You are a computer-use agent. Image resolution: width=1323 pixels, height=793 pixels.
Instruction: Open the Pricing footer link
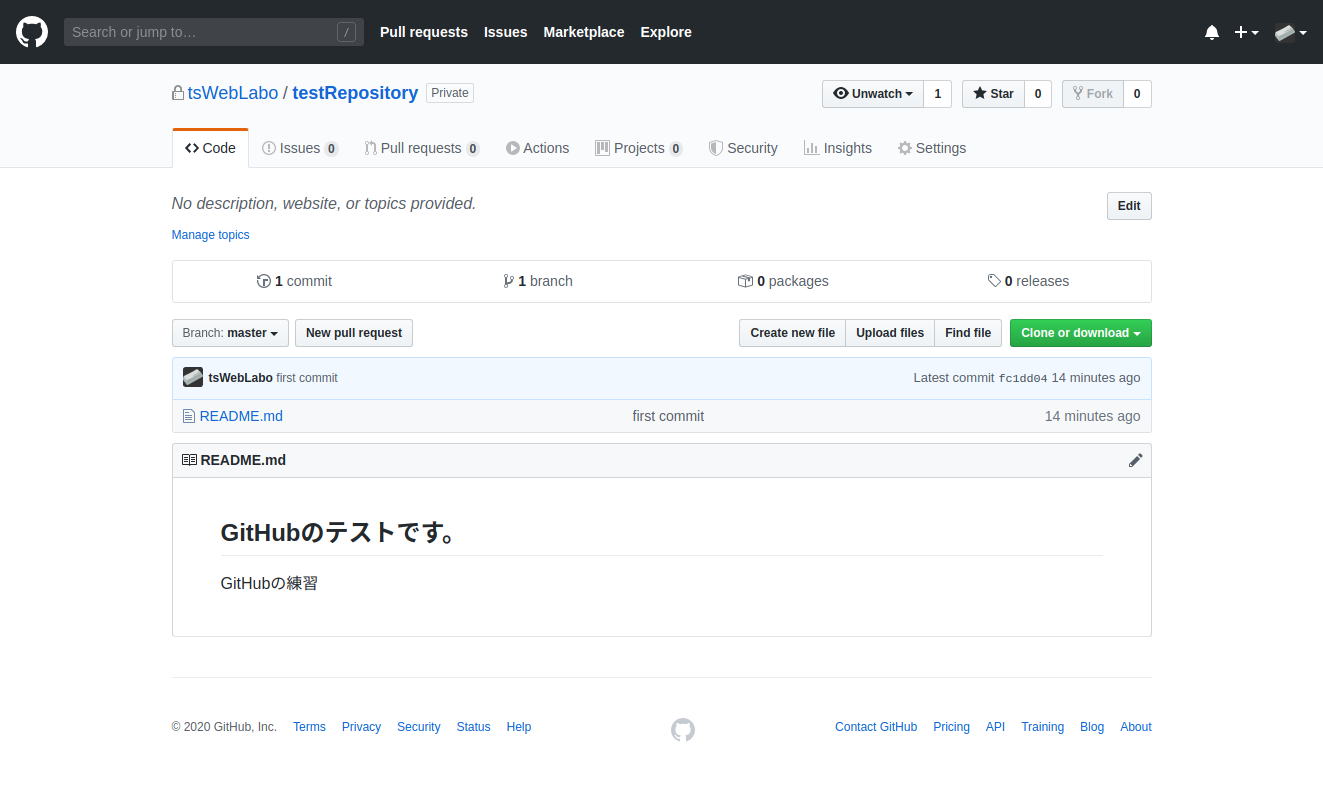[x=951, y=727]
